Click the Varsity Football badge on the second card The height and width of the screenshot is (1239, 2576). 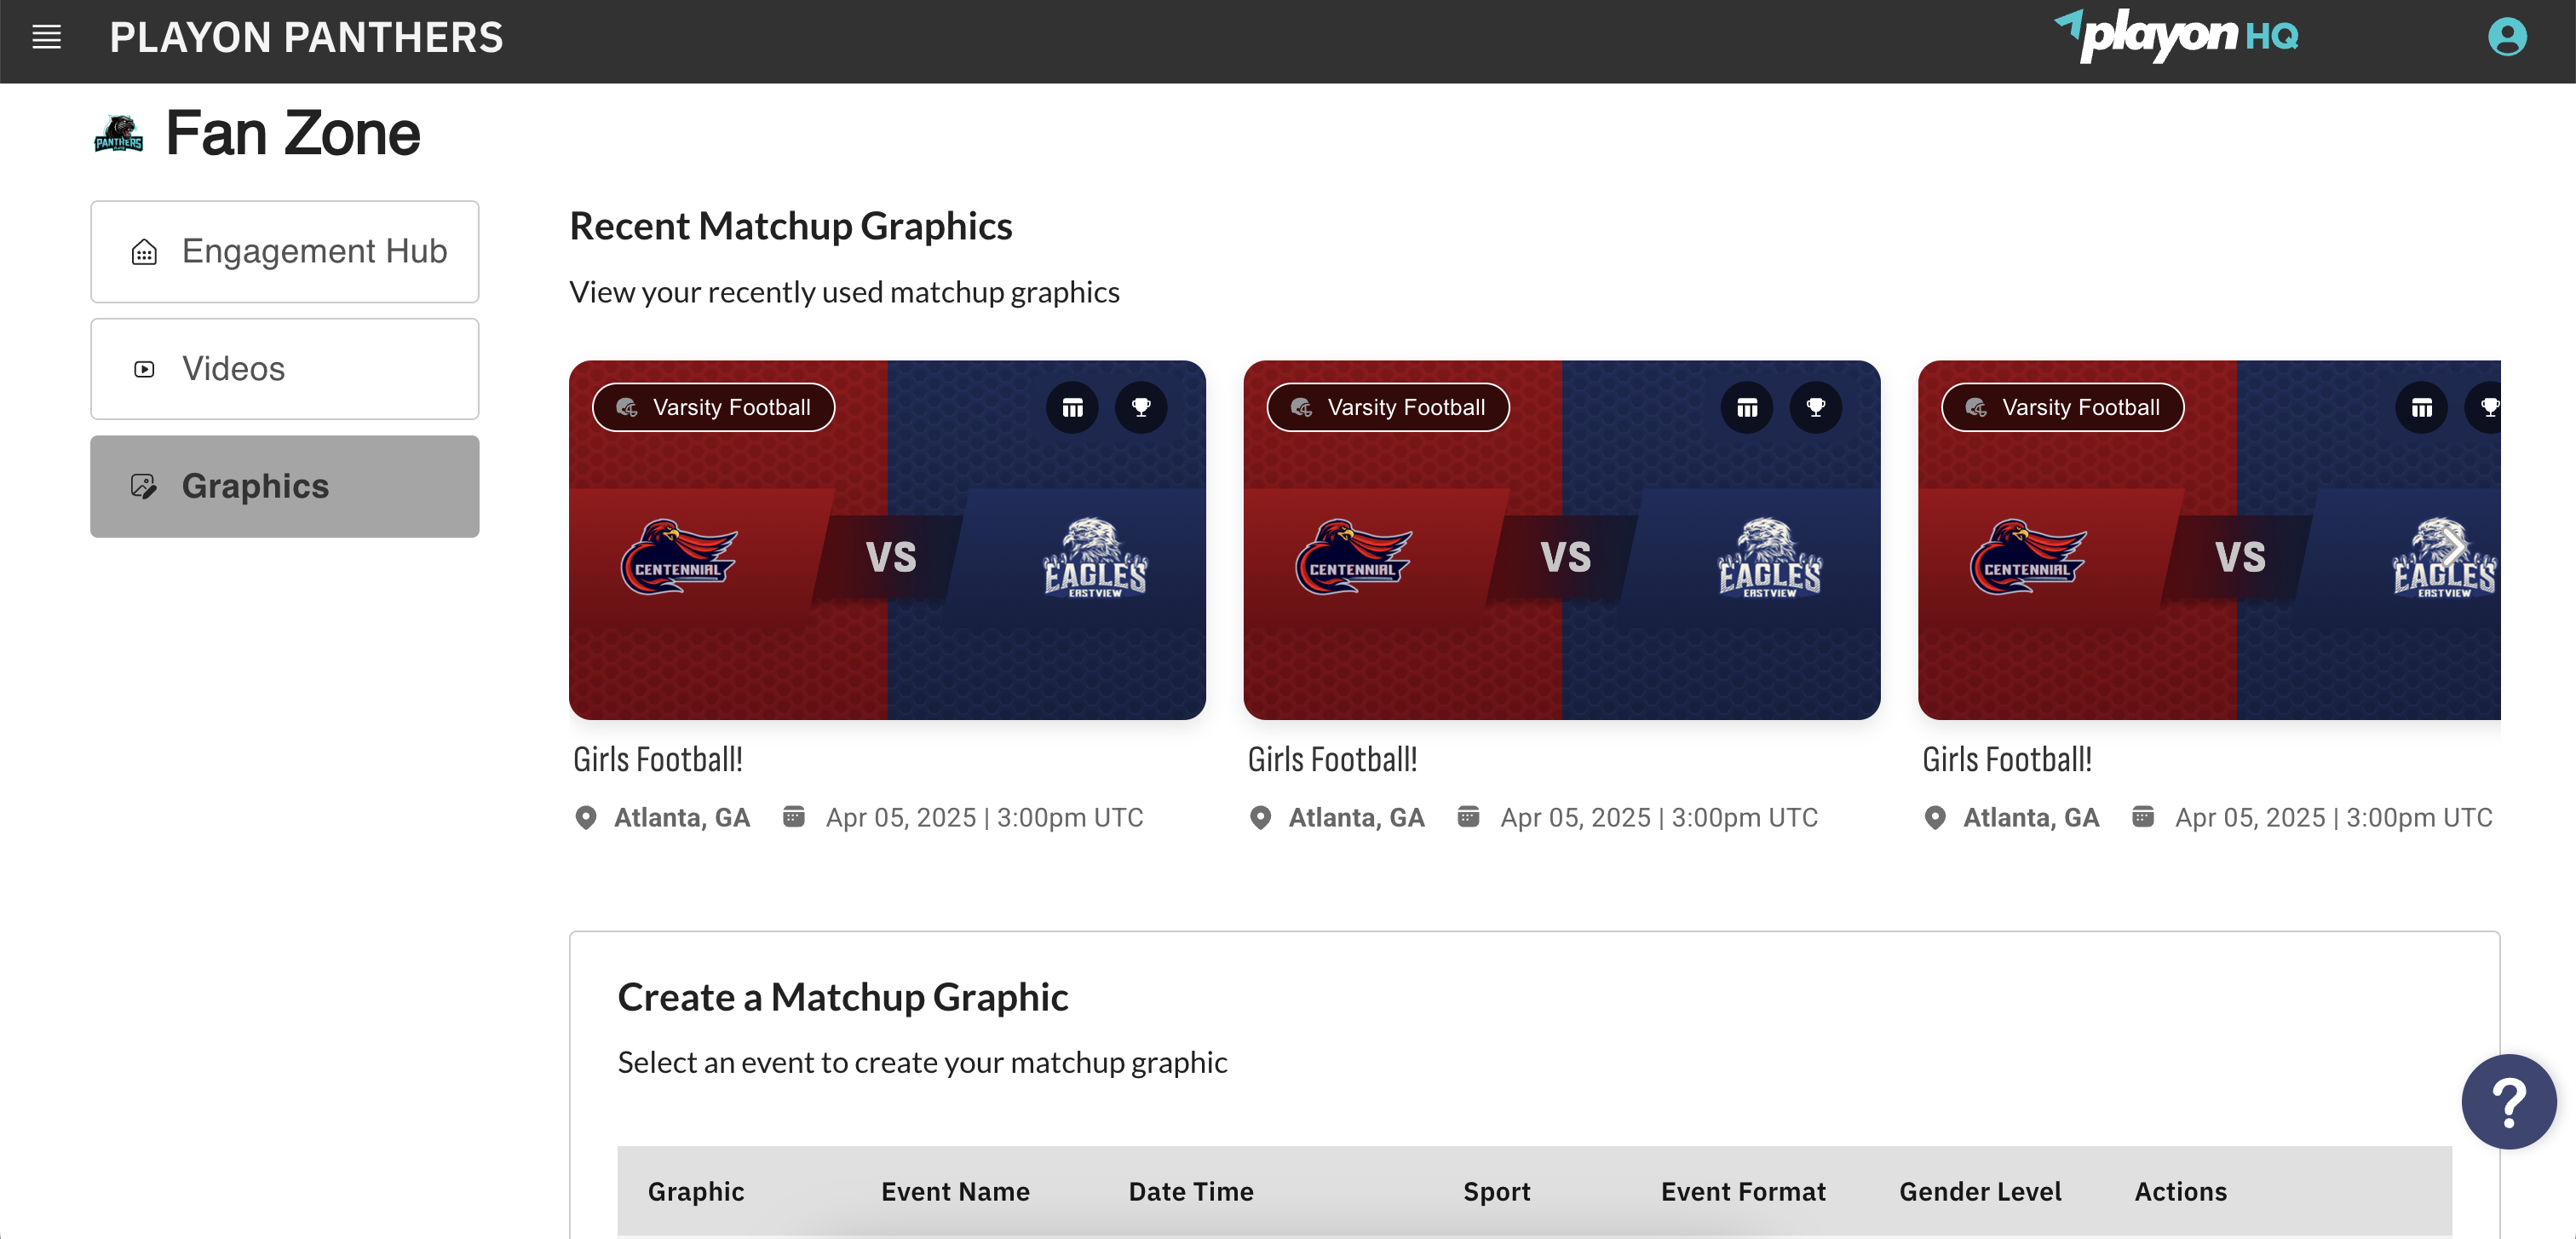pyautogui.click(x=1388, y=407)
